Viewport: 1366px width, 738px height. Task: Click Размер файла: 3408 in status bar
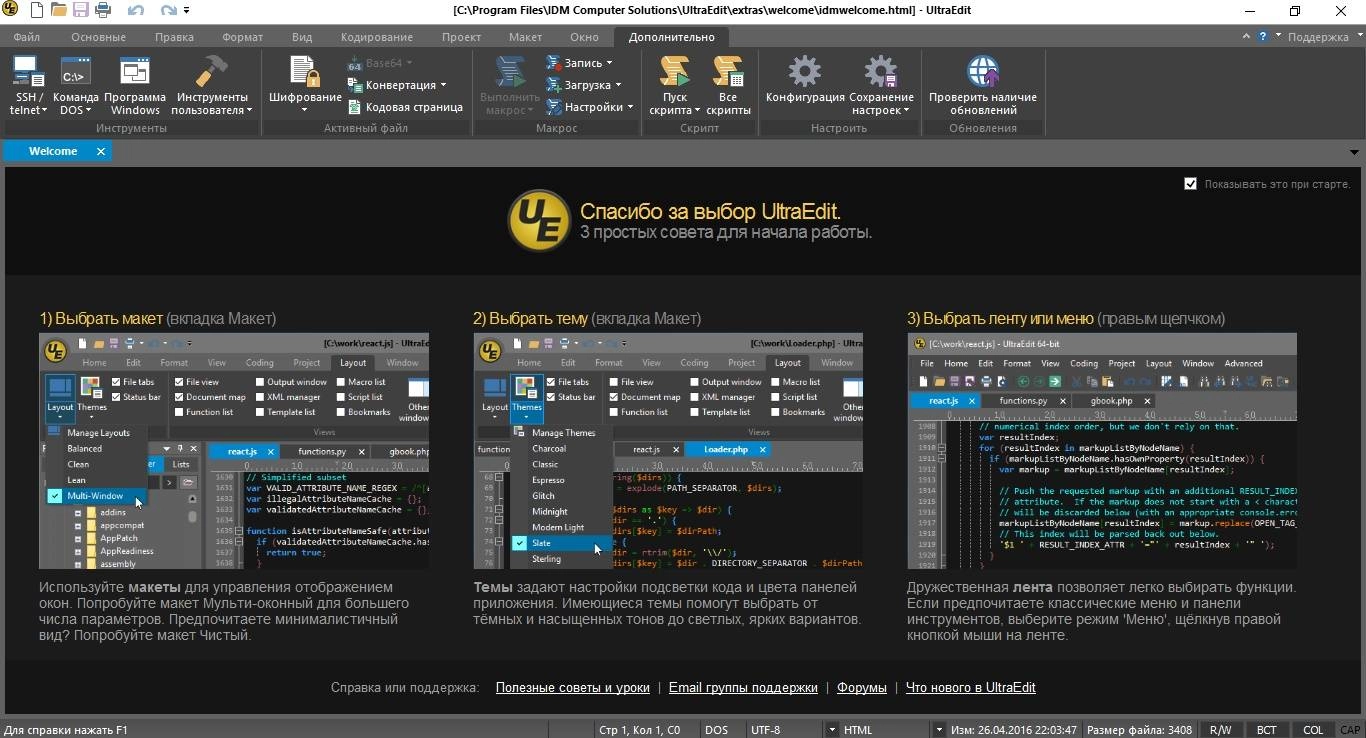[1139, 730]
